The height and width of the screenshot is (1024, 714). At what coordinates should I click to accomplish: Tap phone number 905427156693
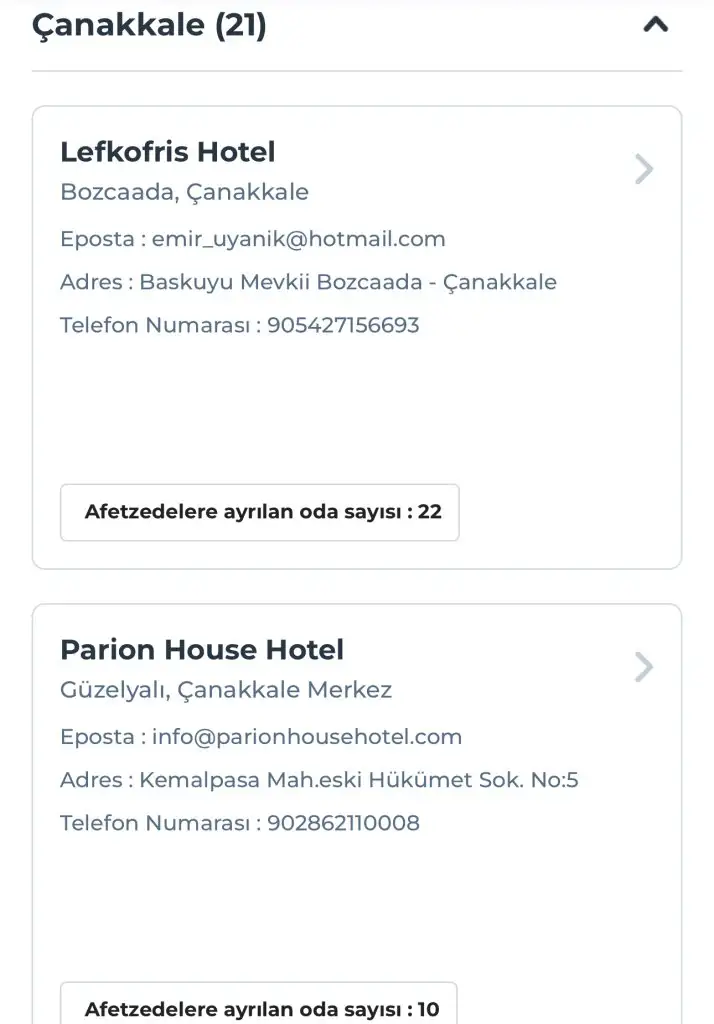pos(343,325)
